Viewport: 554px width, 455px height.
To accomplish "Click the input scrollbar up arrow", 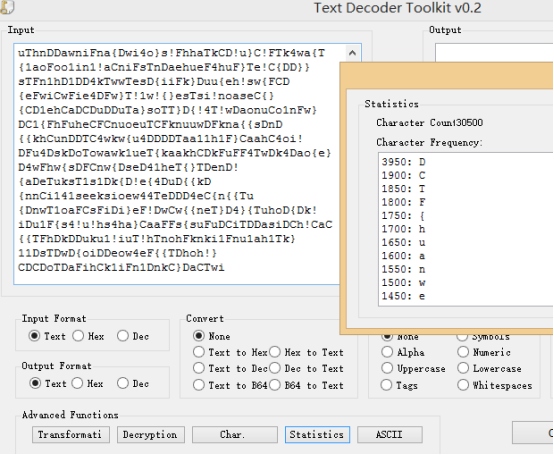I will [x=352, y=53].
